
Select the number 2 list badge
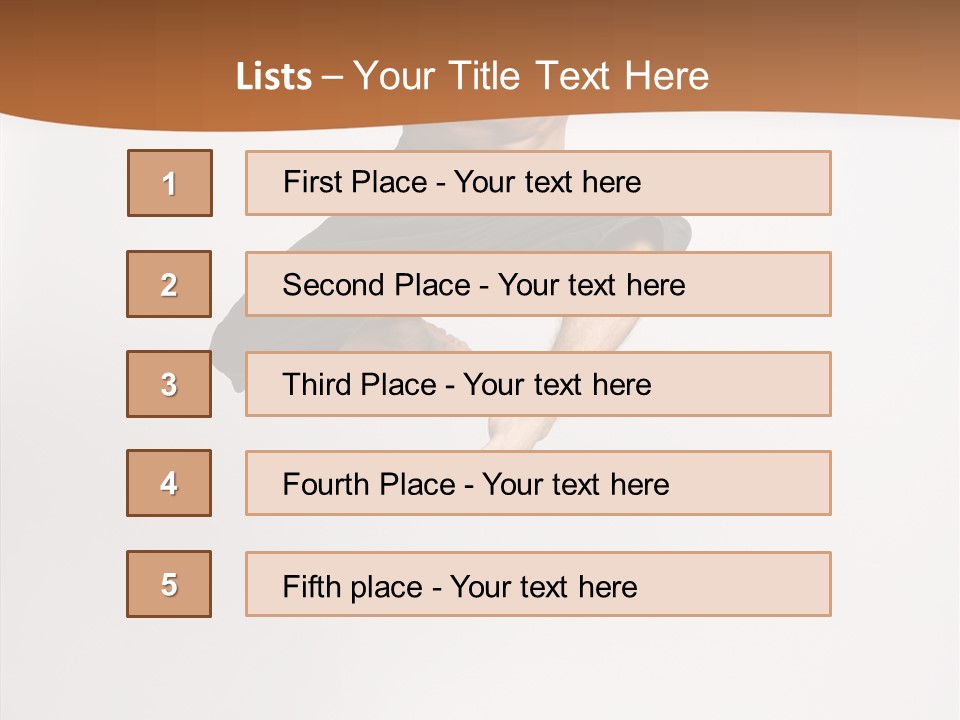click(x=169, y=284)
